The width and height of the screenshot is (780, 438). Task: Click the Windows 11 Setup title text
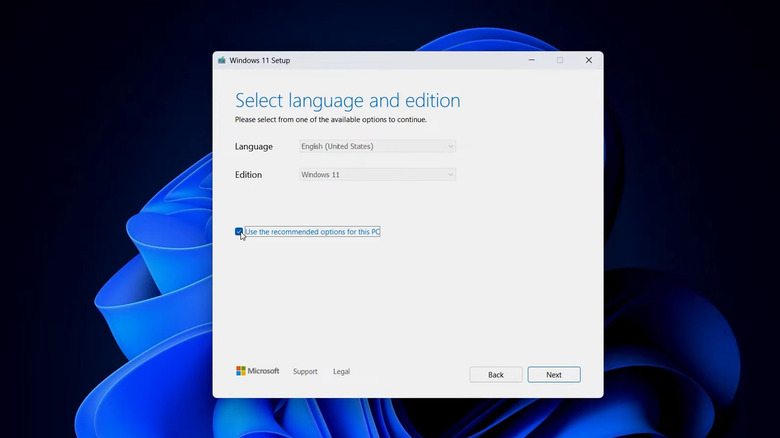pyautogui.click(x=260, y=60)
